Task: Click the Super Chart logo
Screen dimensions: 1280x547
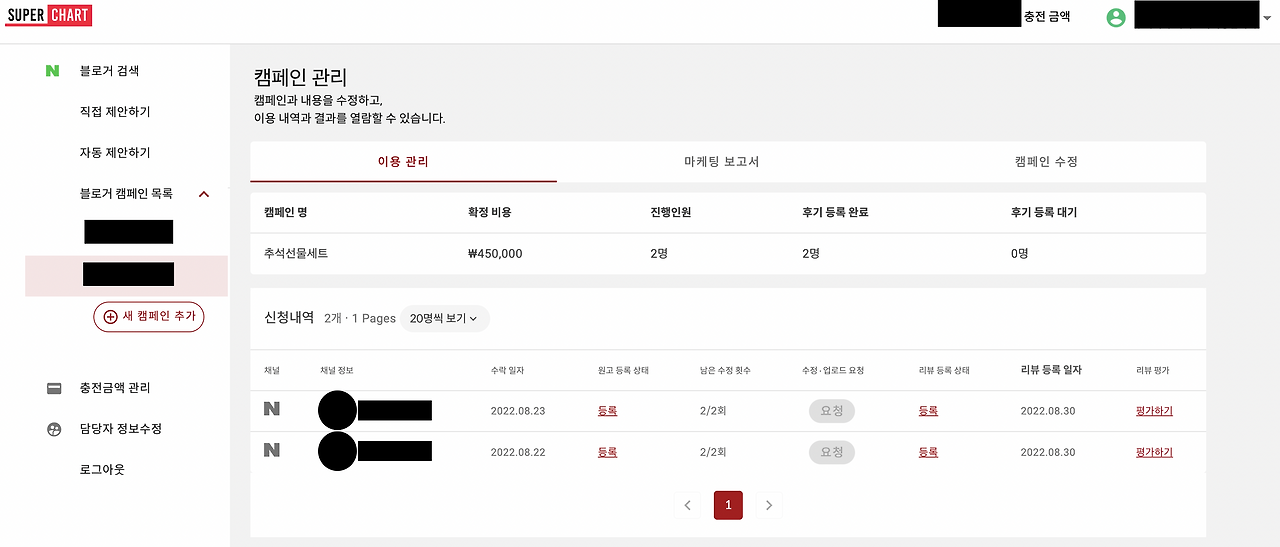Action: click(x=48, y=15)
